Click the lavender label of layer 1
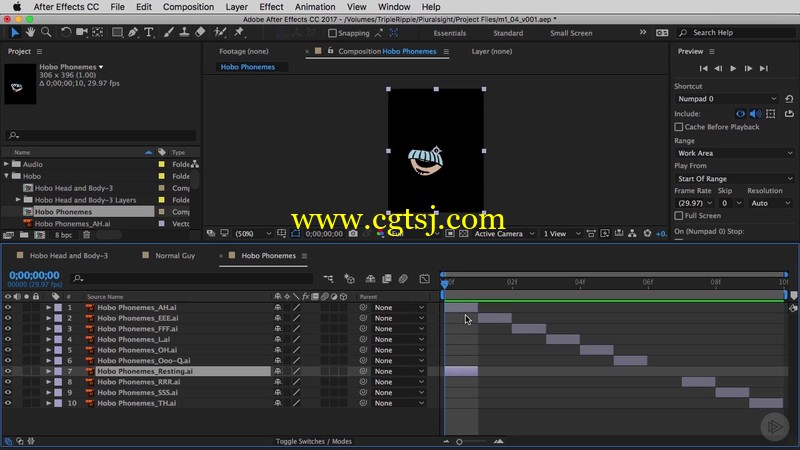 (x=58, y=308)
